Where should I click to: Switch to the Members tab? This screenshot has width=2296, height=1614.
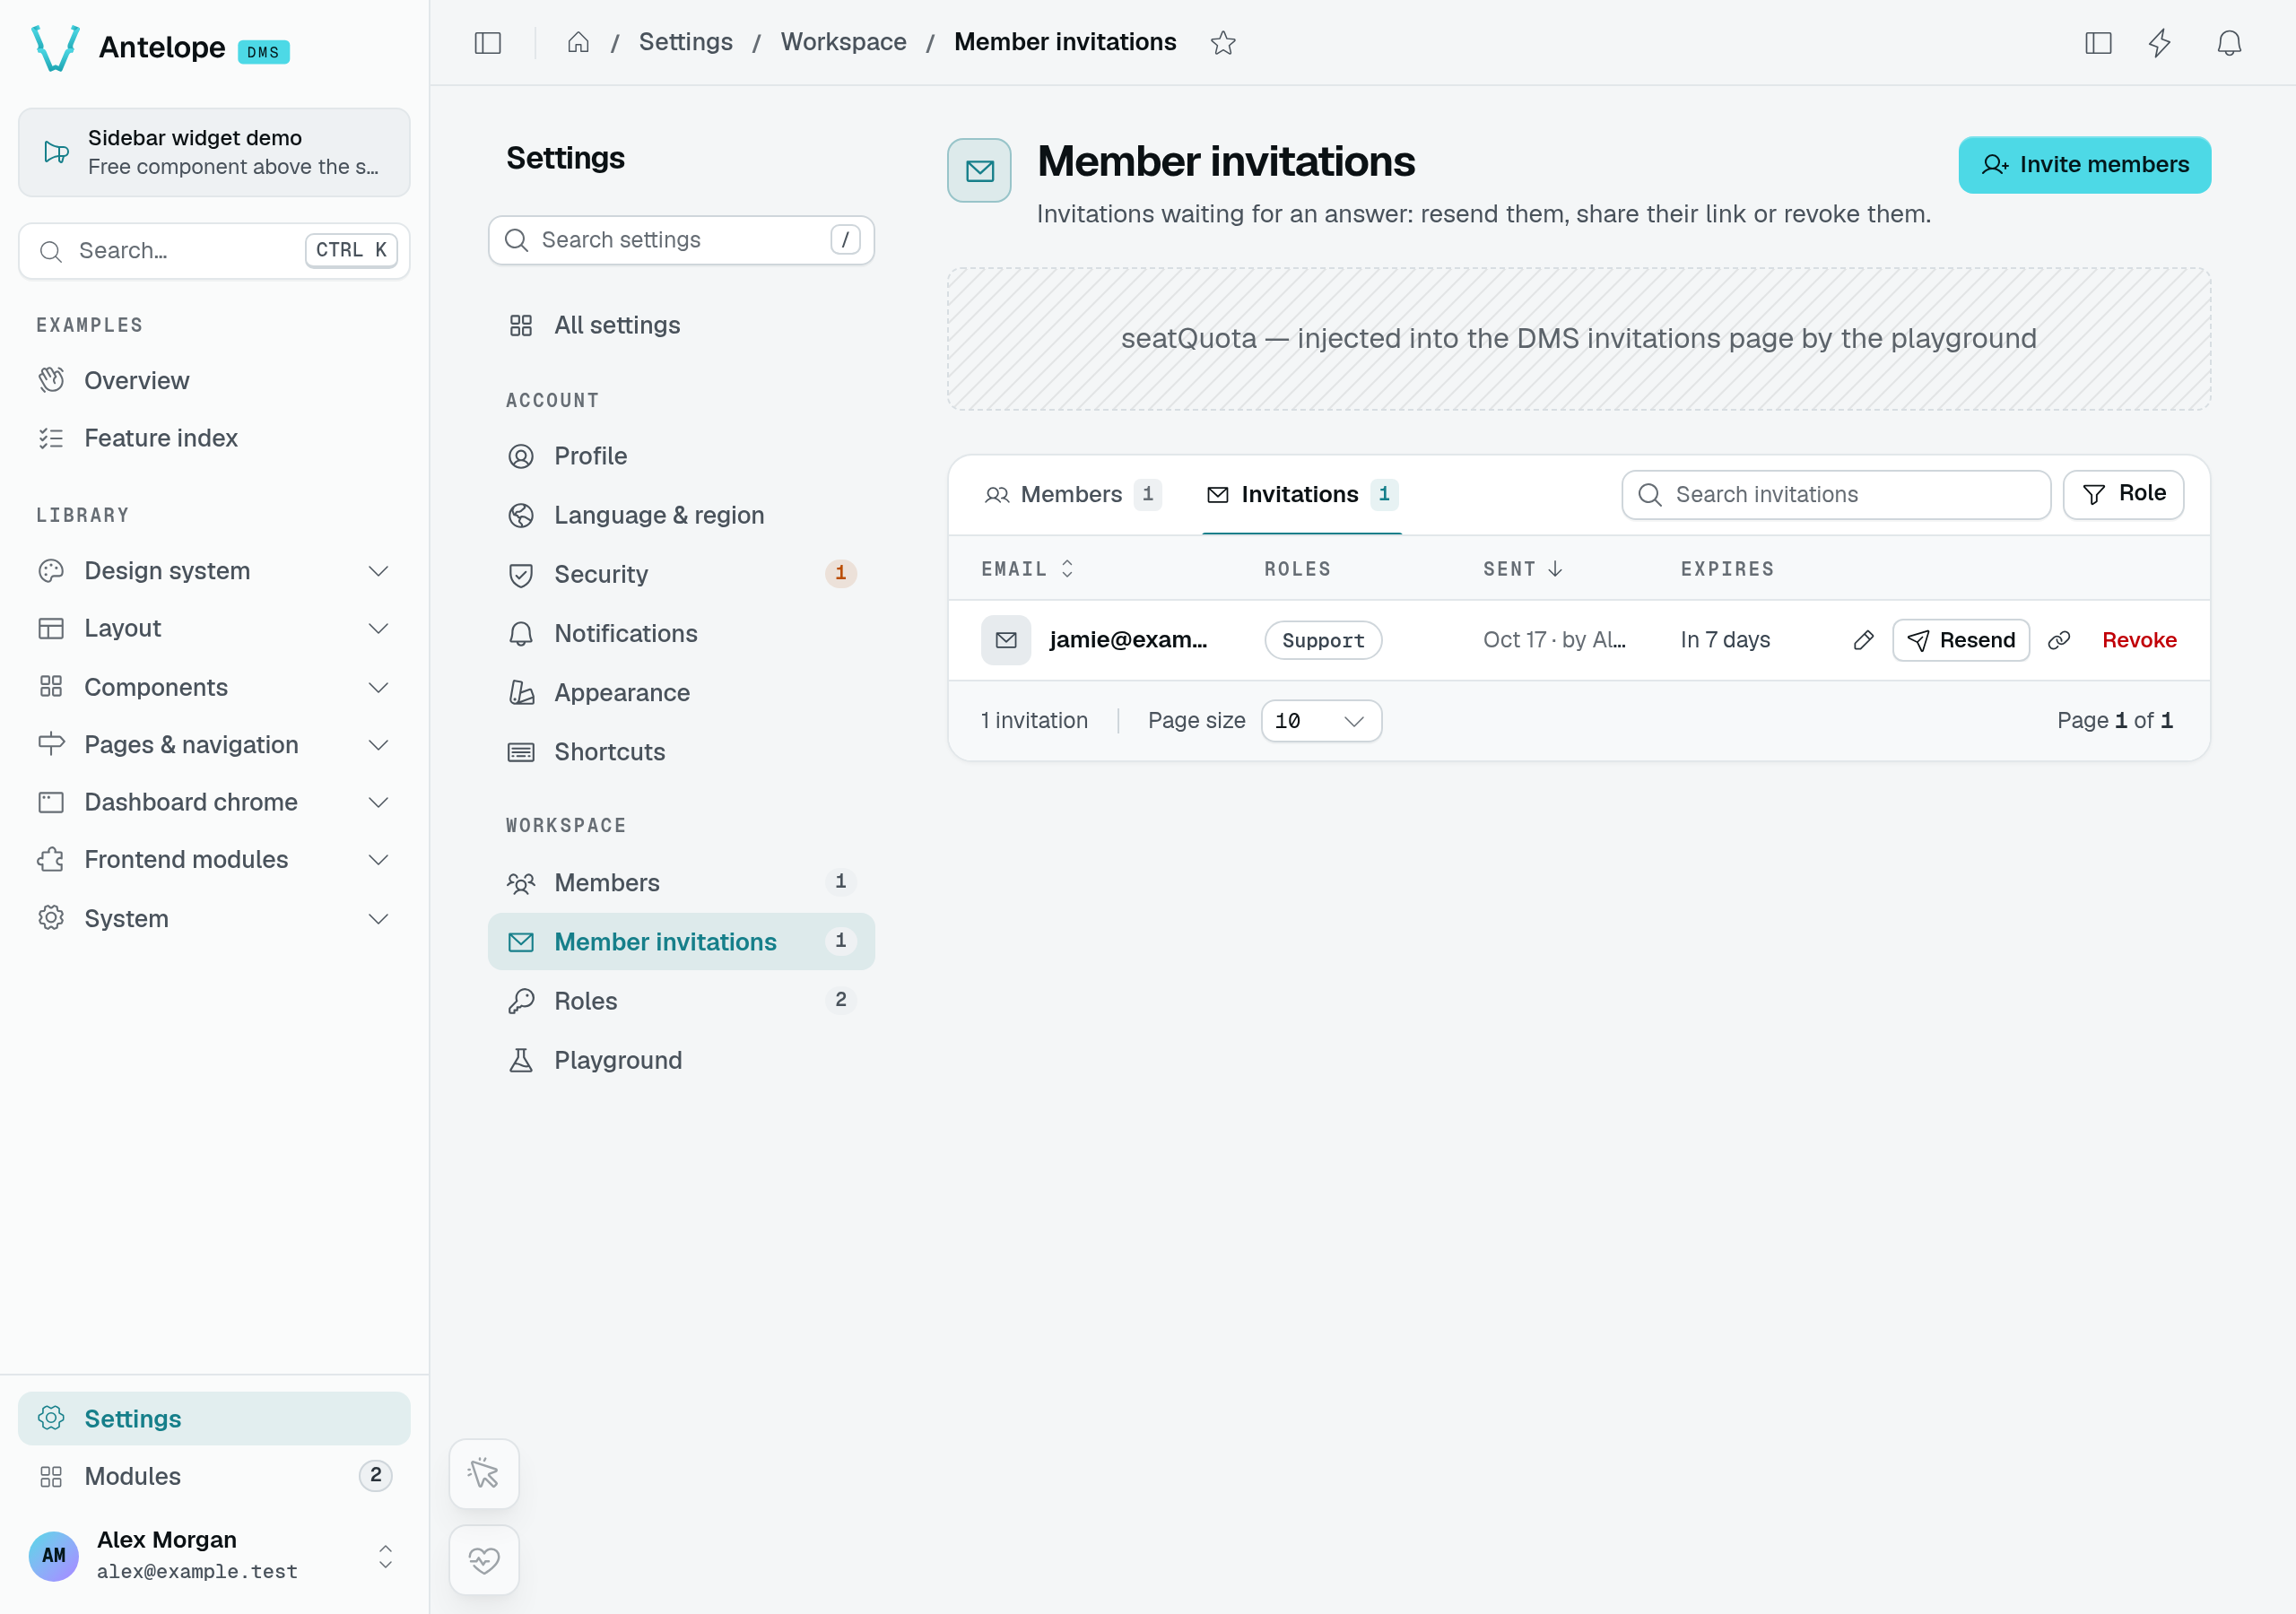click(1072, 494)
